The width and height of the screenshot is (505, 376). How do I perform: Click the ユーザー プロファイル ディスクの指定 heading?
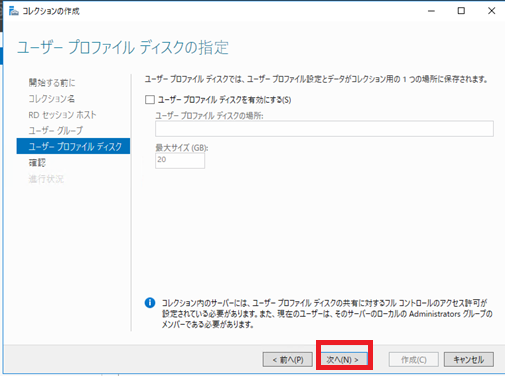123,47
